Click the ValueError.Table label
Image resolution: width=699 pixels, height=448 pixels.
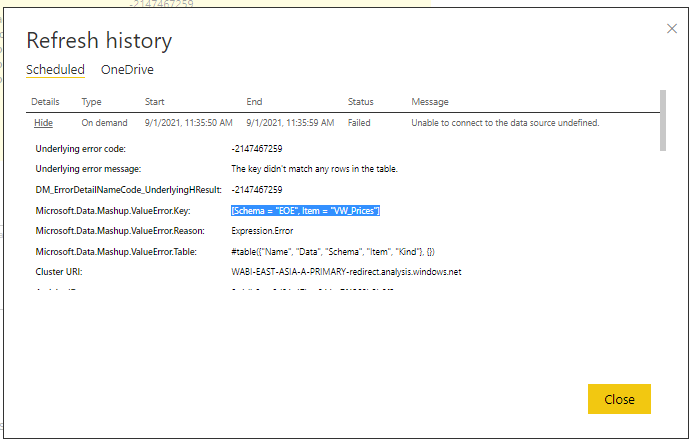point(116,252)
